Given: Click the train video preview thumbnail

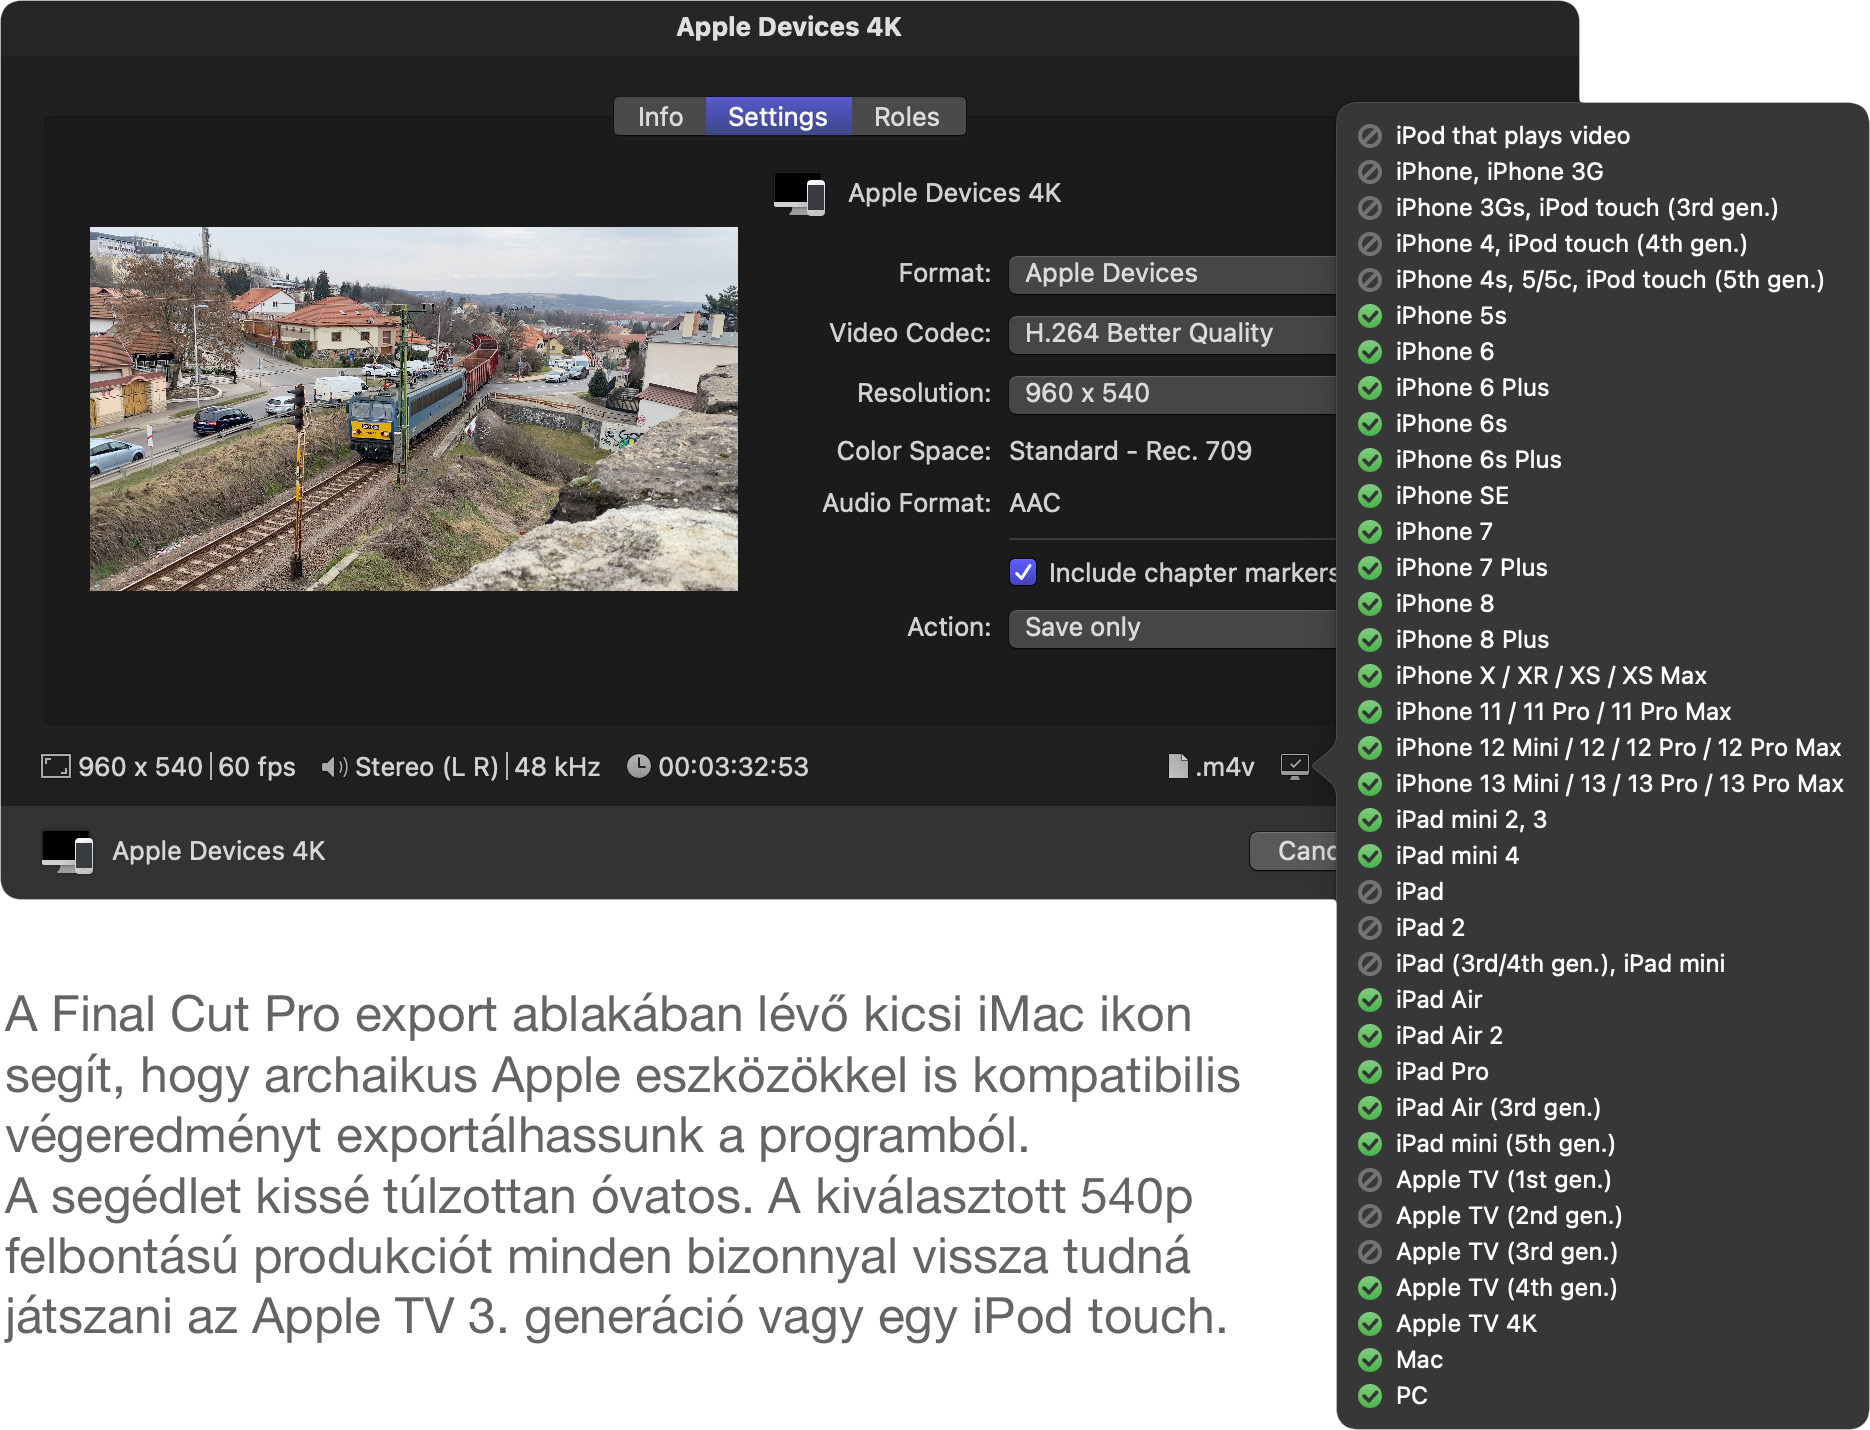Looking at the screenshot, I should click(x=414, y=409).
